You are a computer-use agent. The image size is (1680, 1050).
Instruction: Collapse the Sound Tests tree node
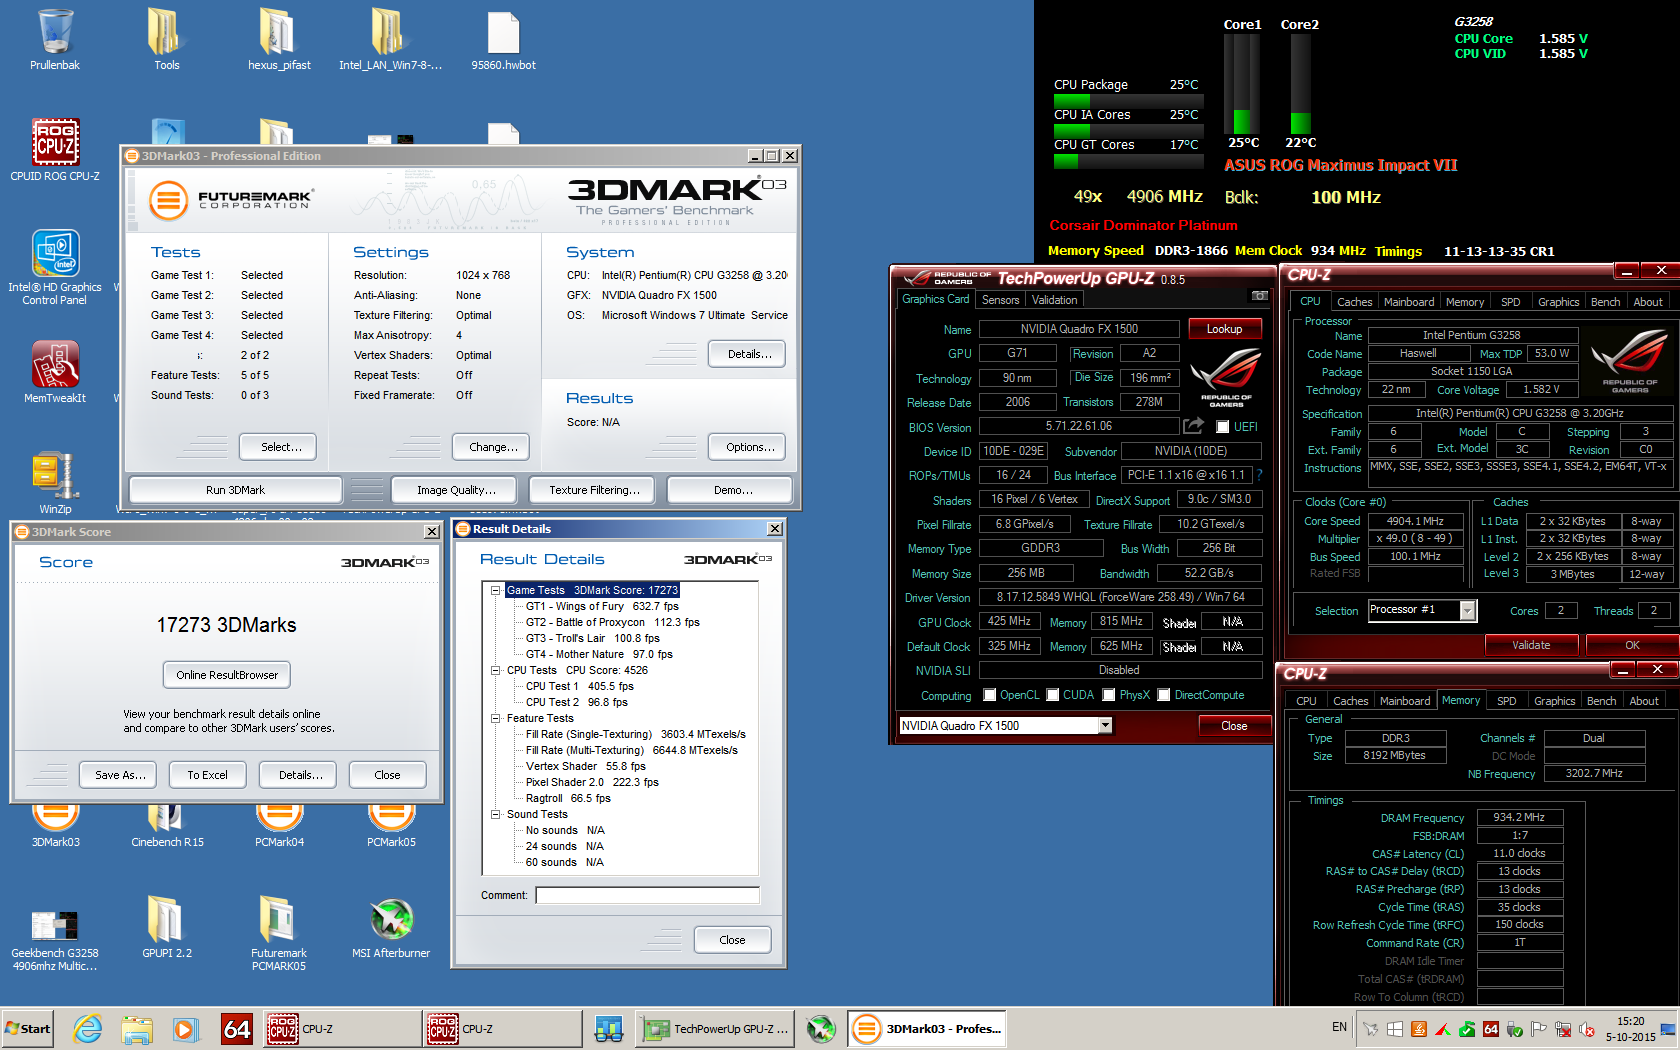(x=495, y=814)
